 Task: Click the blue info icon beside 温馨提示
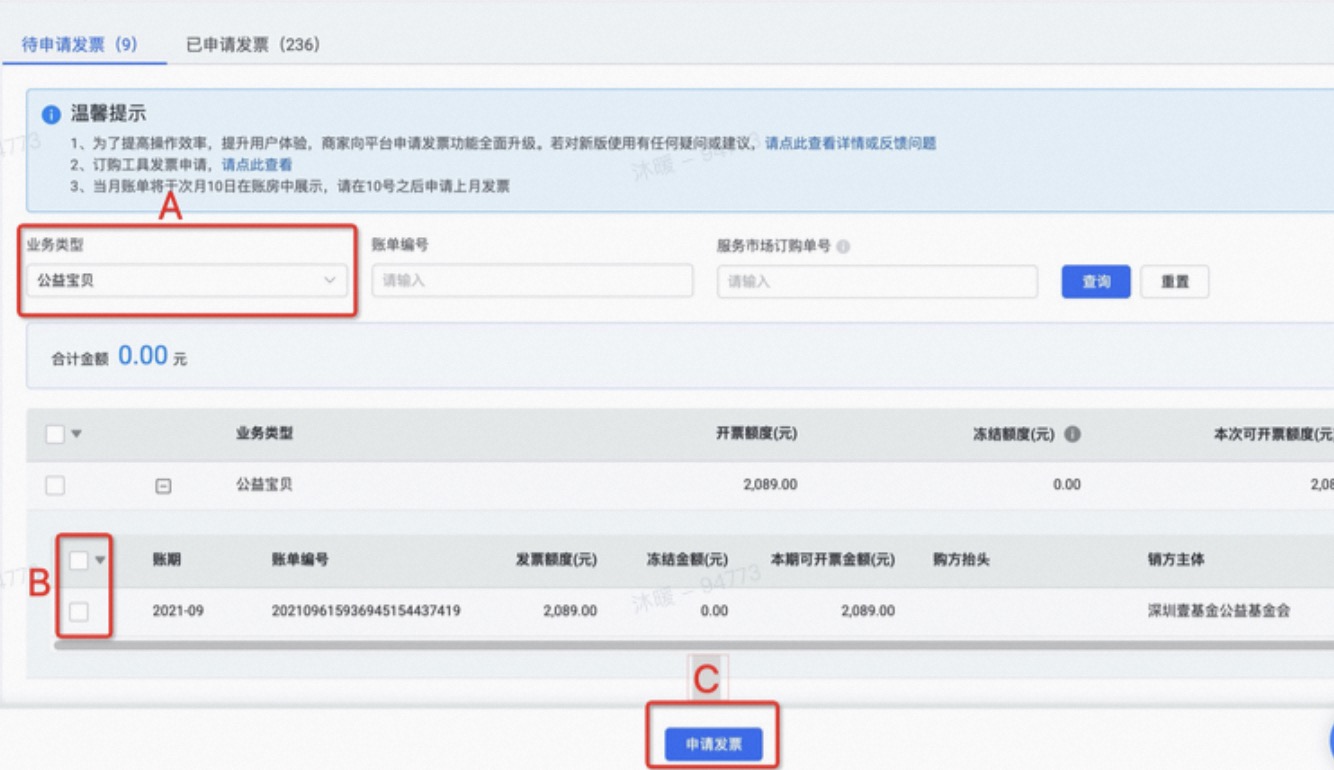coord(51,115)
